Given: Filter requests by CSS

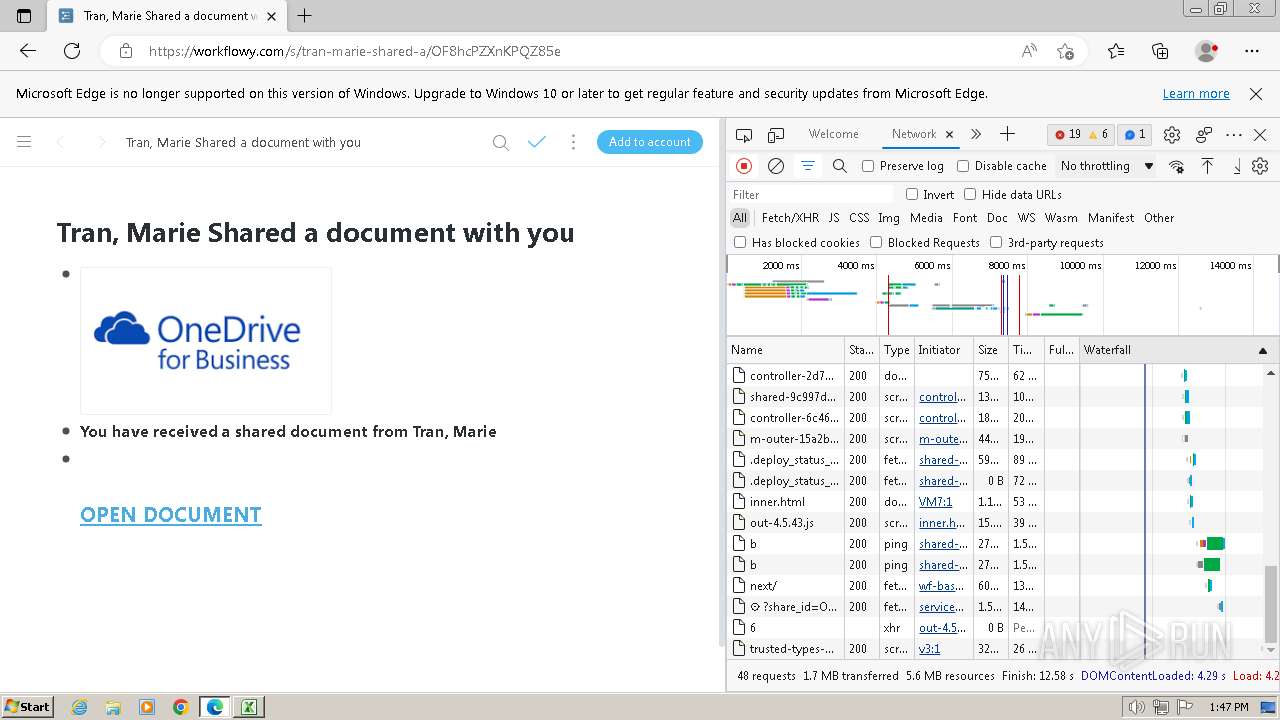Looking at the screenshot, I should (859, 217).
